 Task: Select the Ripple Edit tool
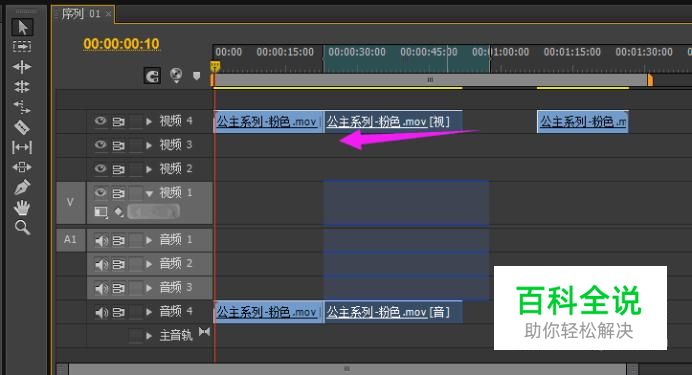[x=22, y=67]
